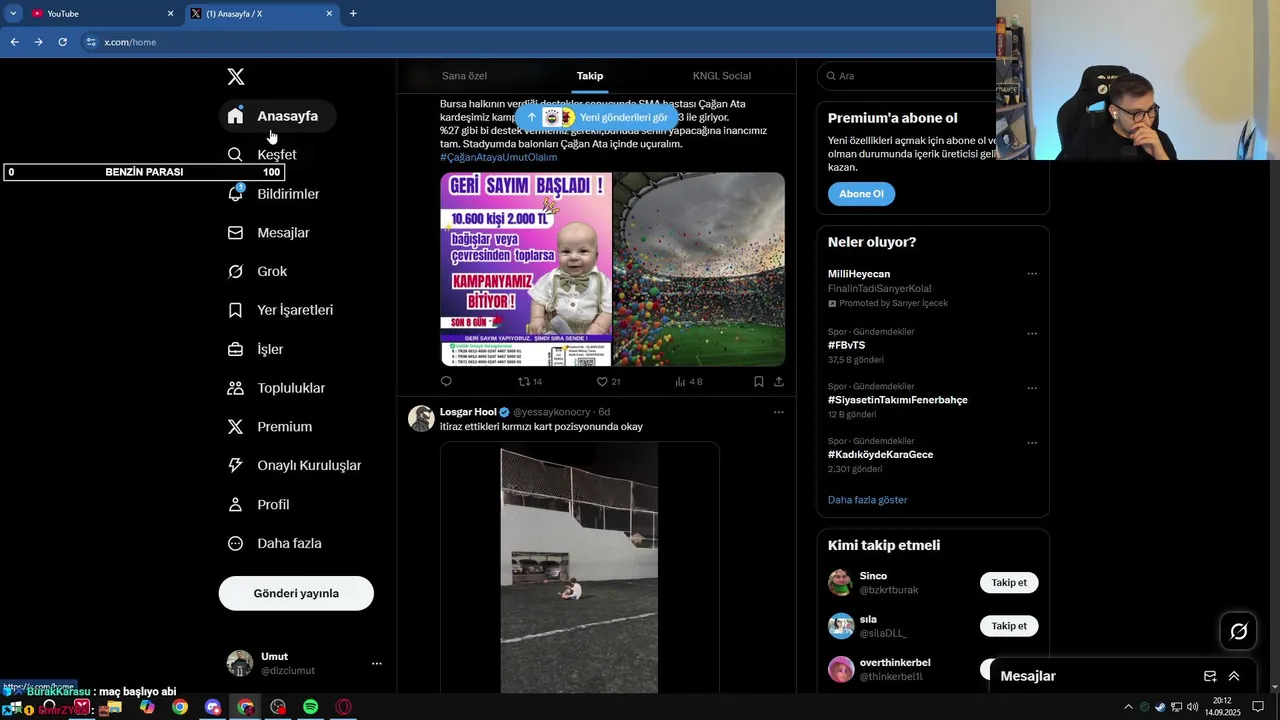Follow sıla with Takip et

coord(1009,626)
